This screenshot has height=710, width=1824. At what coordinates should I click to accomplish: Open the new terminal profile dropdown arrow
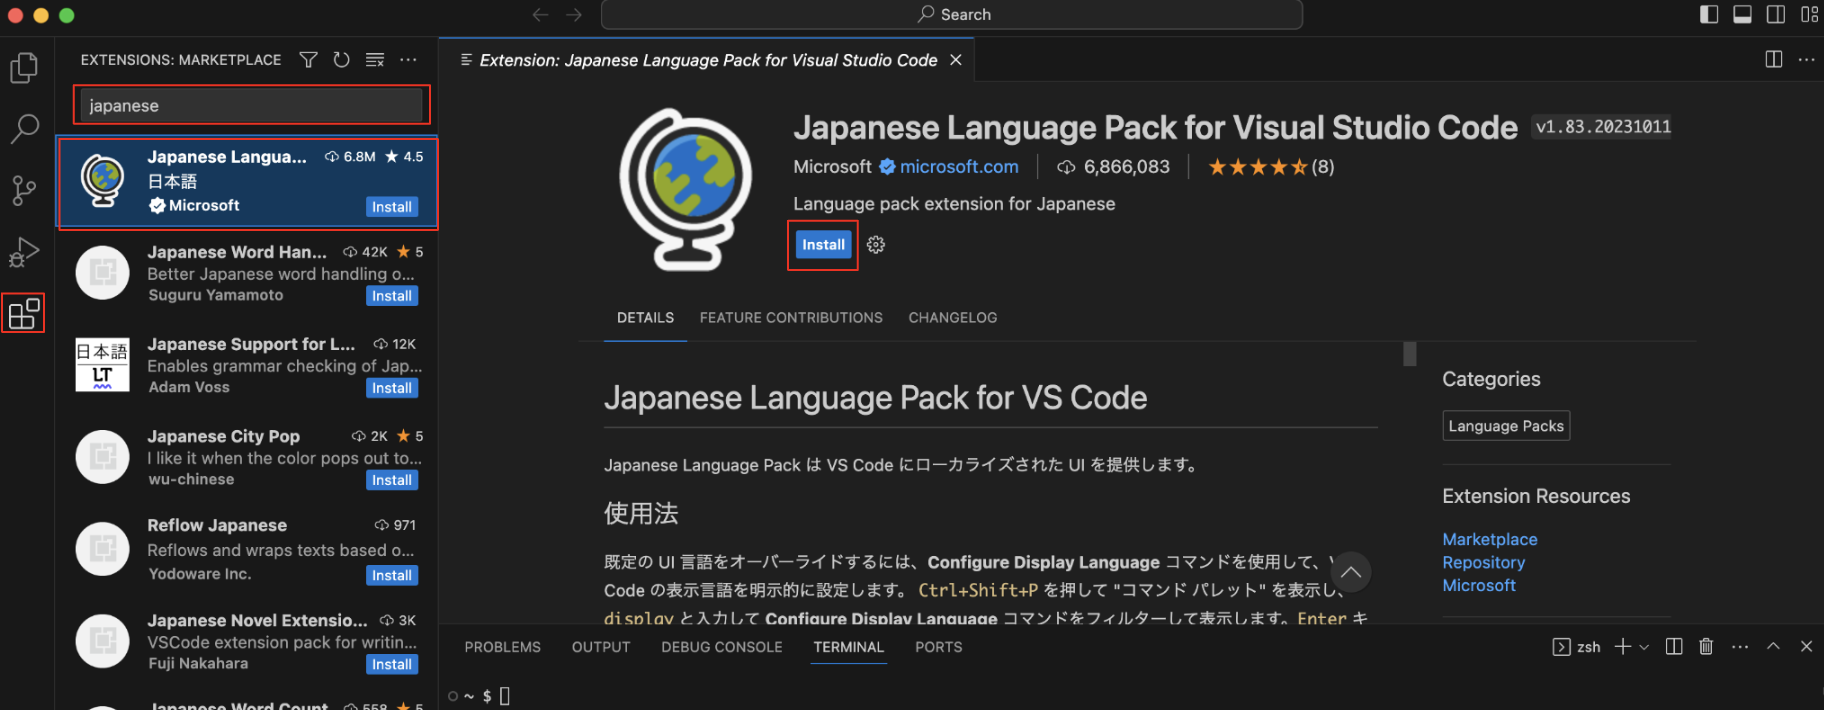click(x=1644, y=647)
